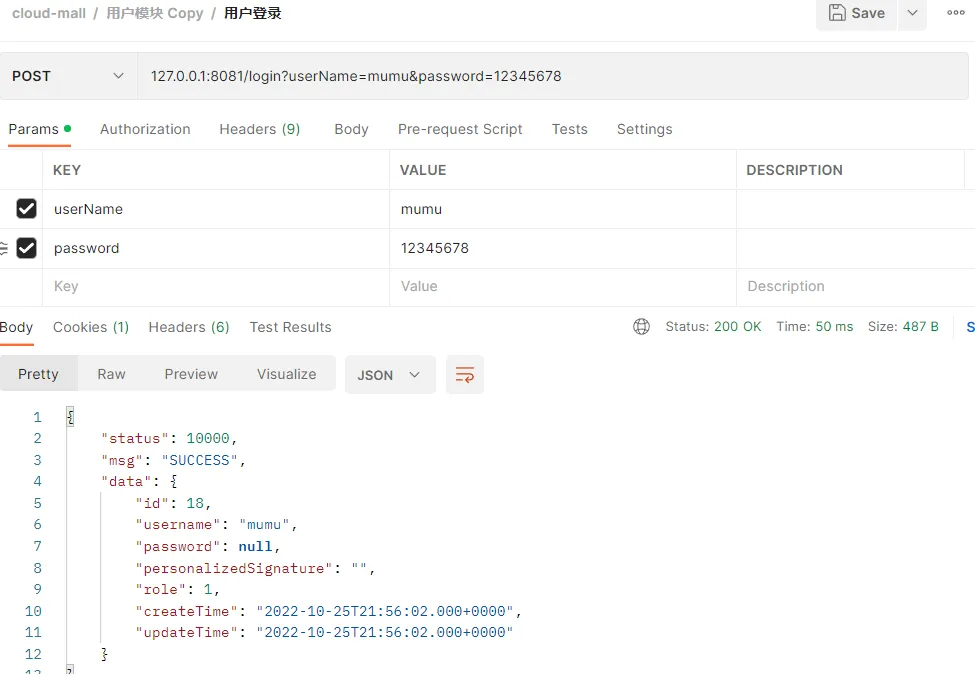The width and height of the screenshot is (975, 677).
Task: Open the Headers (9) request tab
Action: tap(260, 129)
